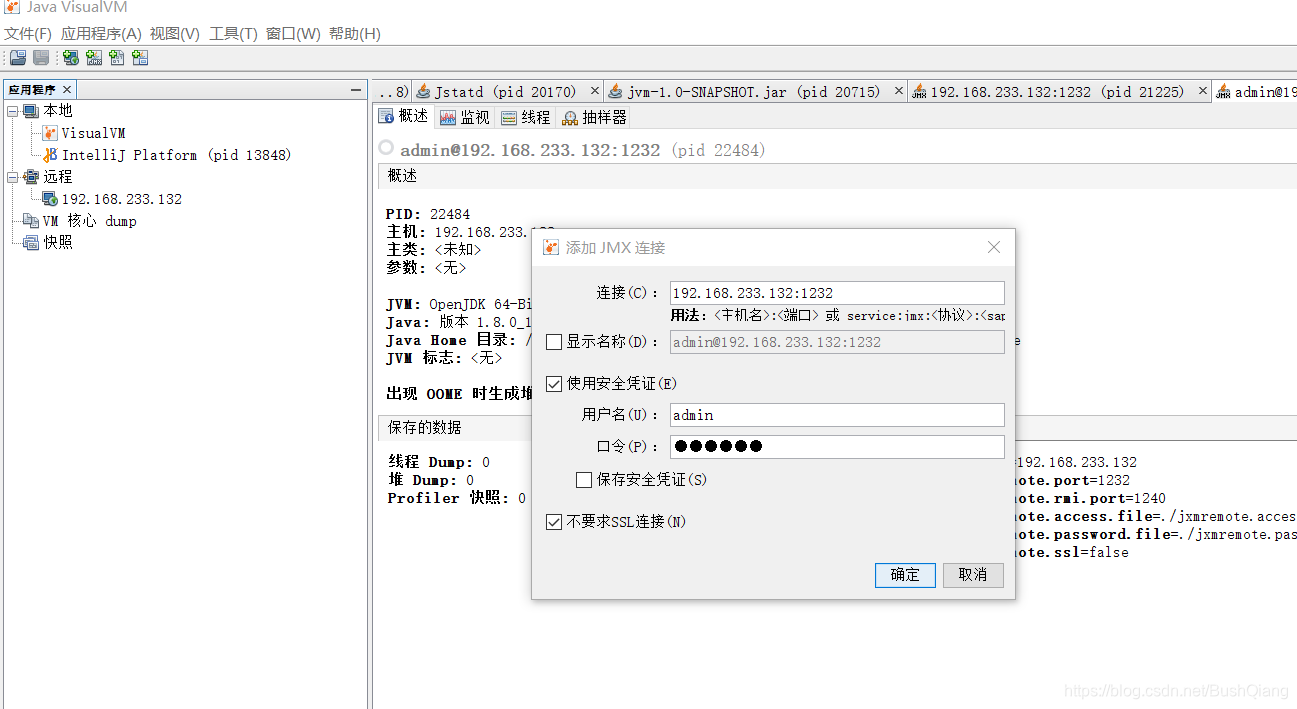The width and height of the screenshot is (1297, 709).
Task: Click the Add Remote Host toolbar icon
Action: [x=71, y=58]
